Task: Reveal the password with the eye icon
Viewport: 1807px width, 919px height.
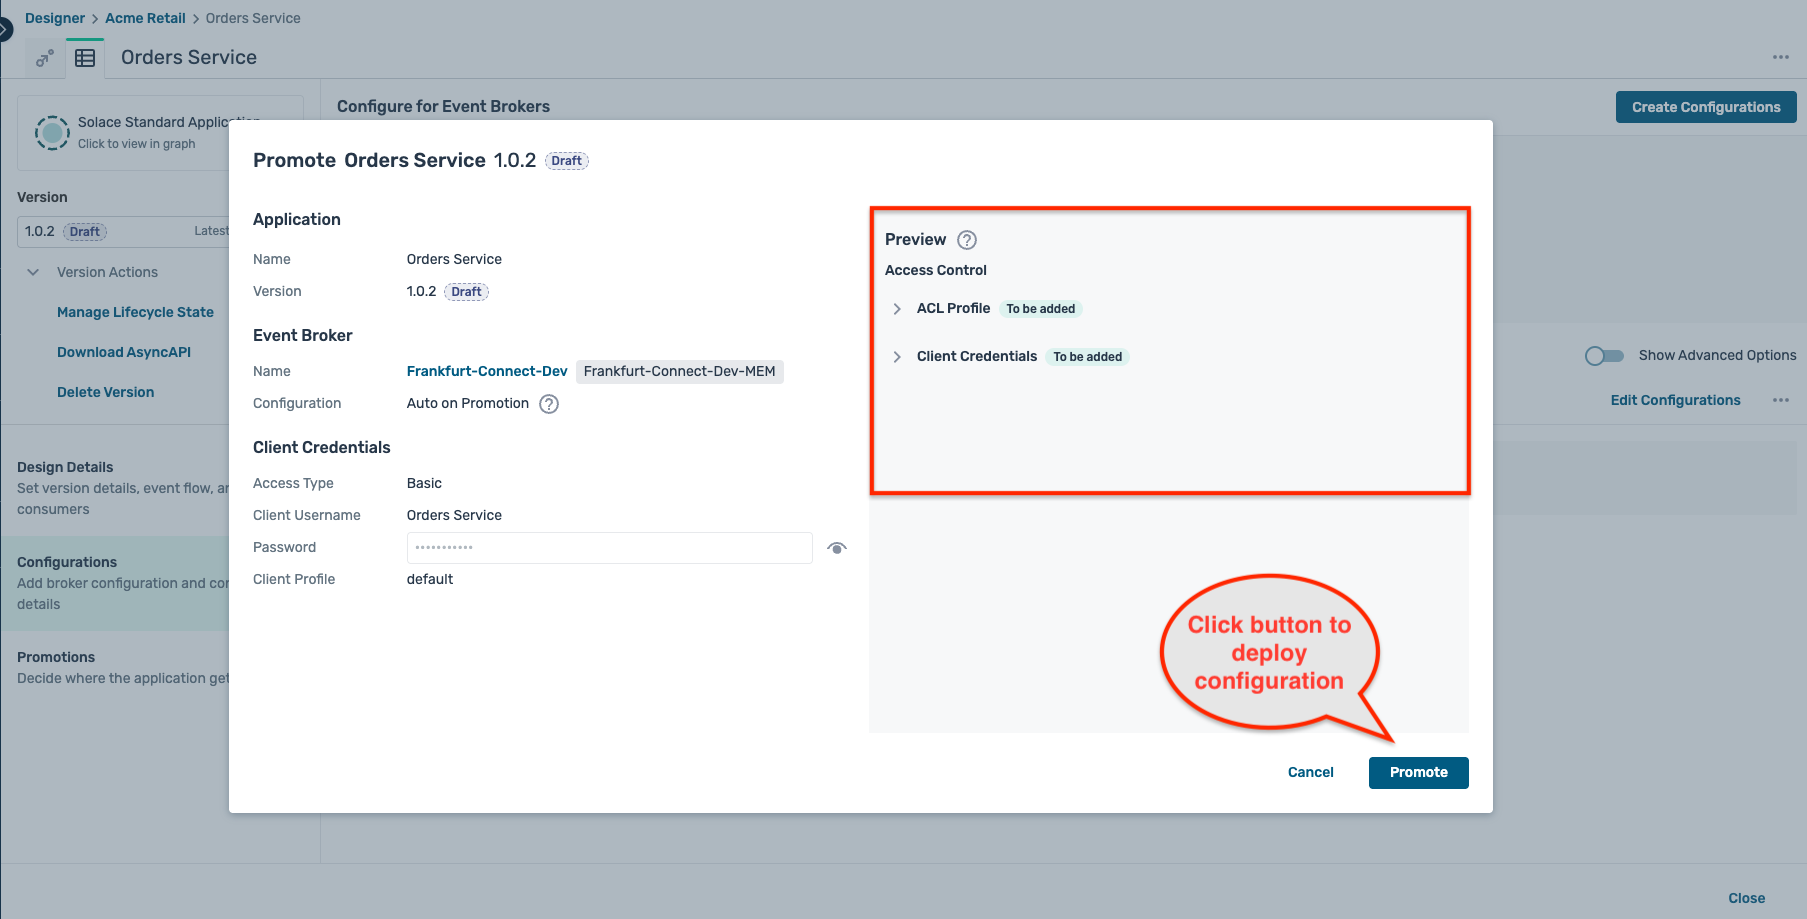Action: 837,548
